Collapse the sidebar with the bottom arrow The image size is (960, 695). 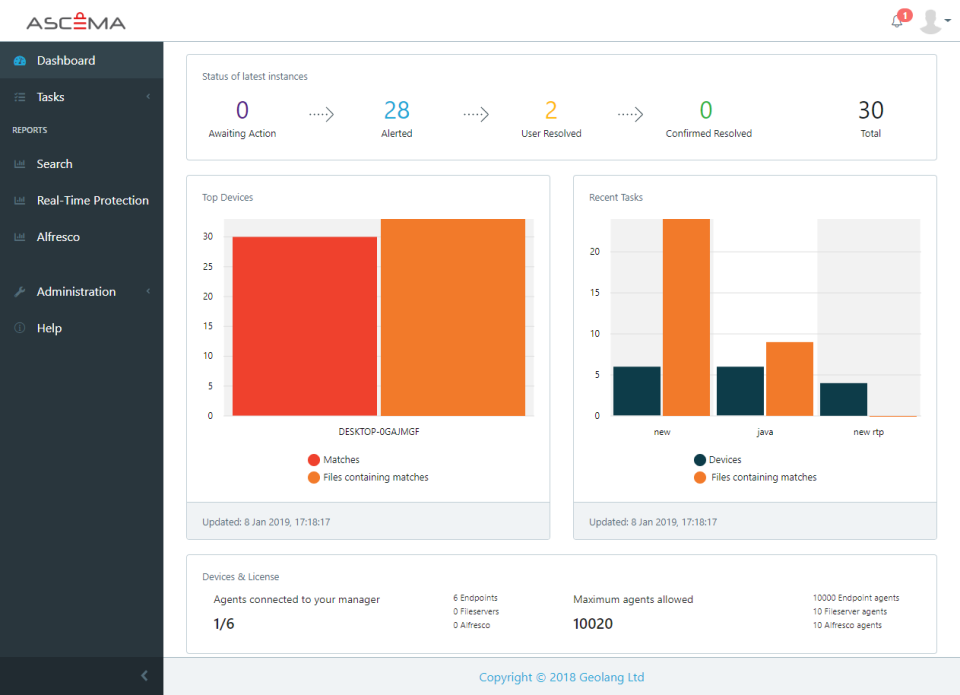pyautogui.click(x=143, y=675)
